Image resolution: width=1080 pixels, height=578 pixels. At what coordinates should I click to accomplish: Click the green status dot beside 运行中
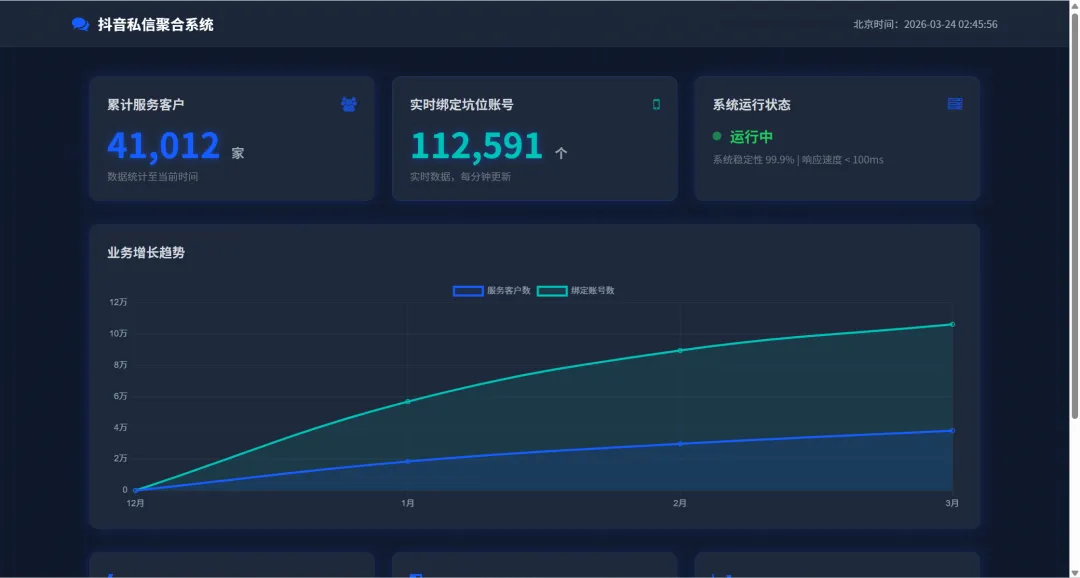(717, 136)
